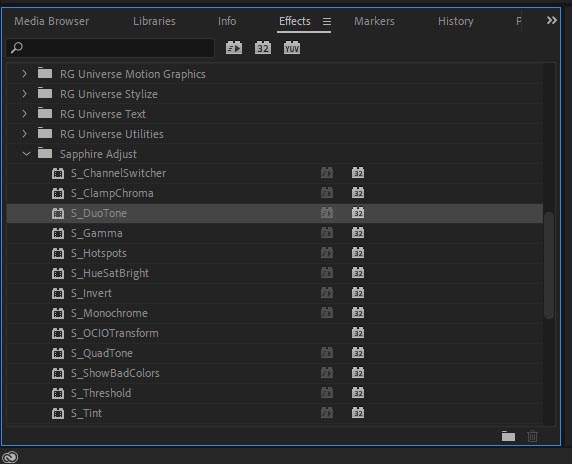Toggle YUV Effects filter button
The width and height of the screenshot is (572, 464).
click(292, 48)
